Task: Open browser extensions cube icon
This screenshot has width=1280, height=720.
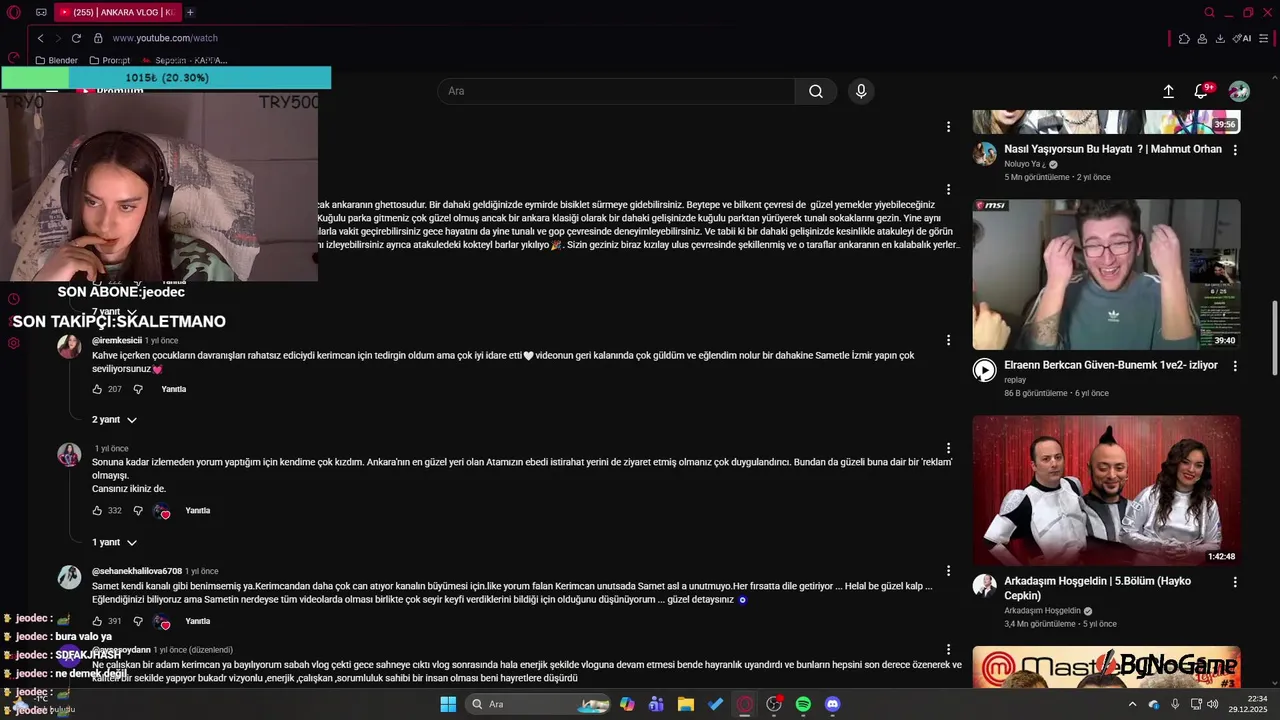Action: (1184, 39)
